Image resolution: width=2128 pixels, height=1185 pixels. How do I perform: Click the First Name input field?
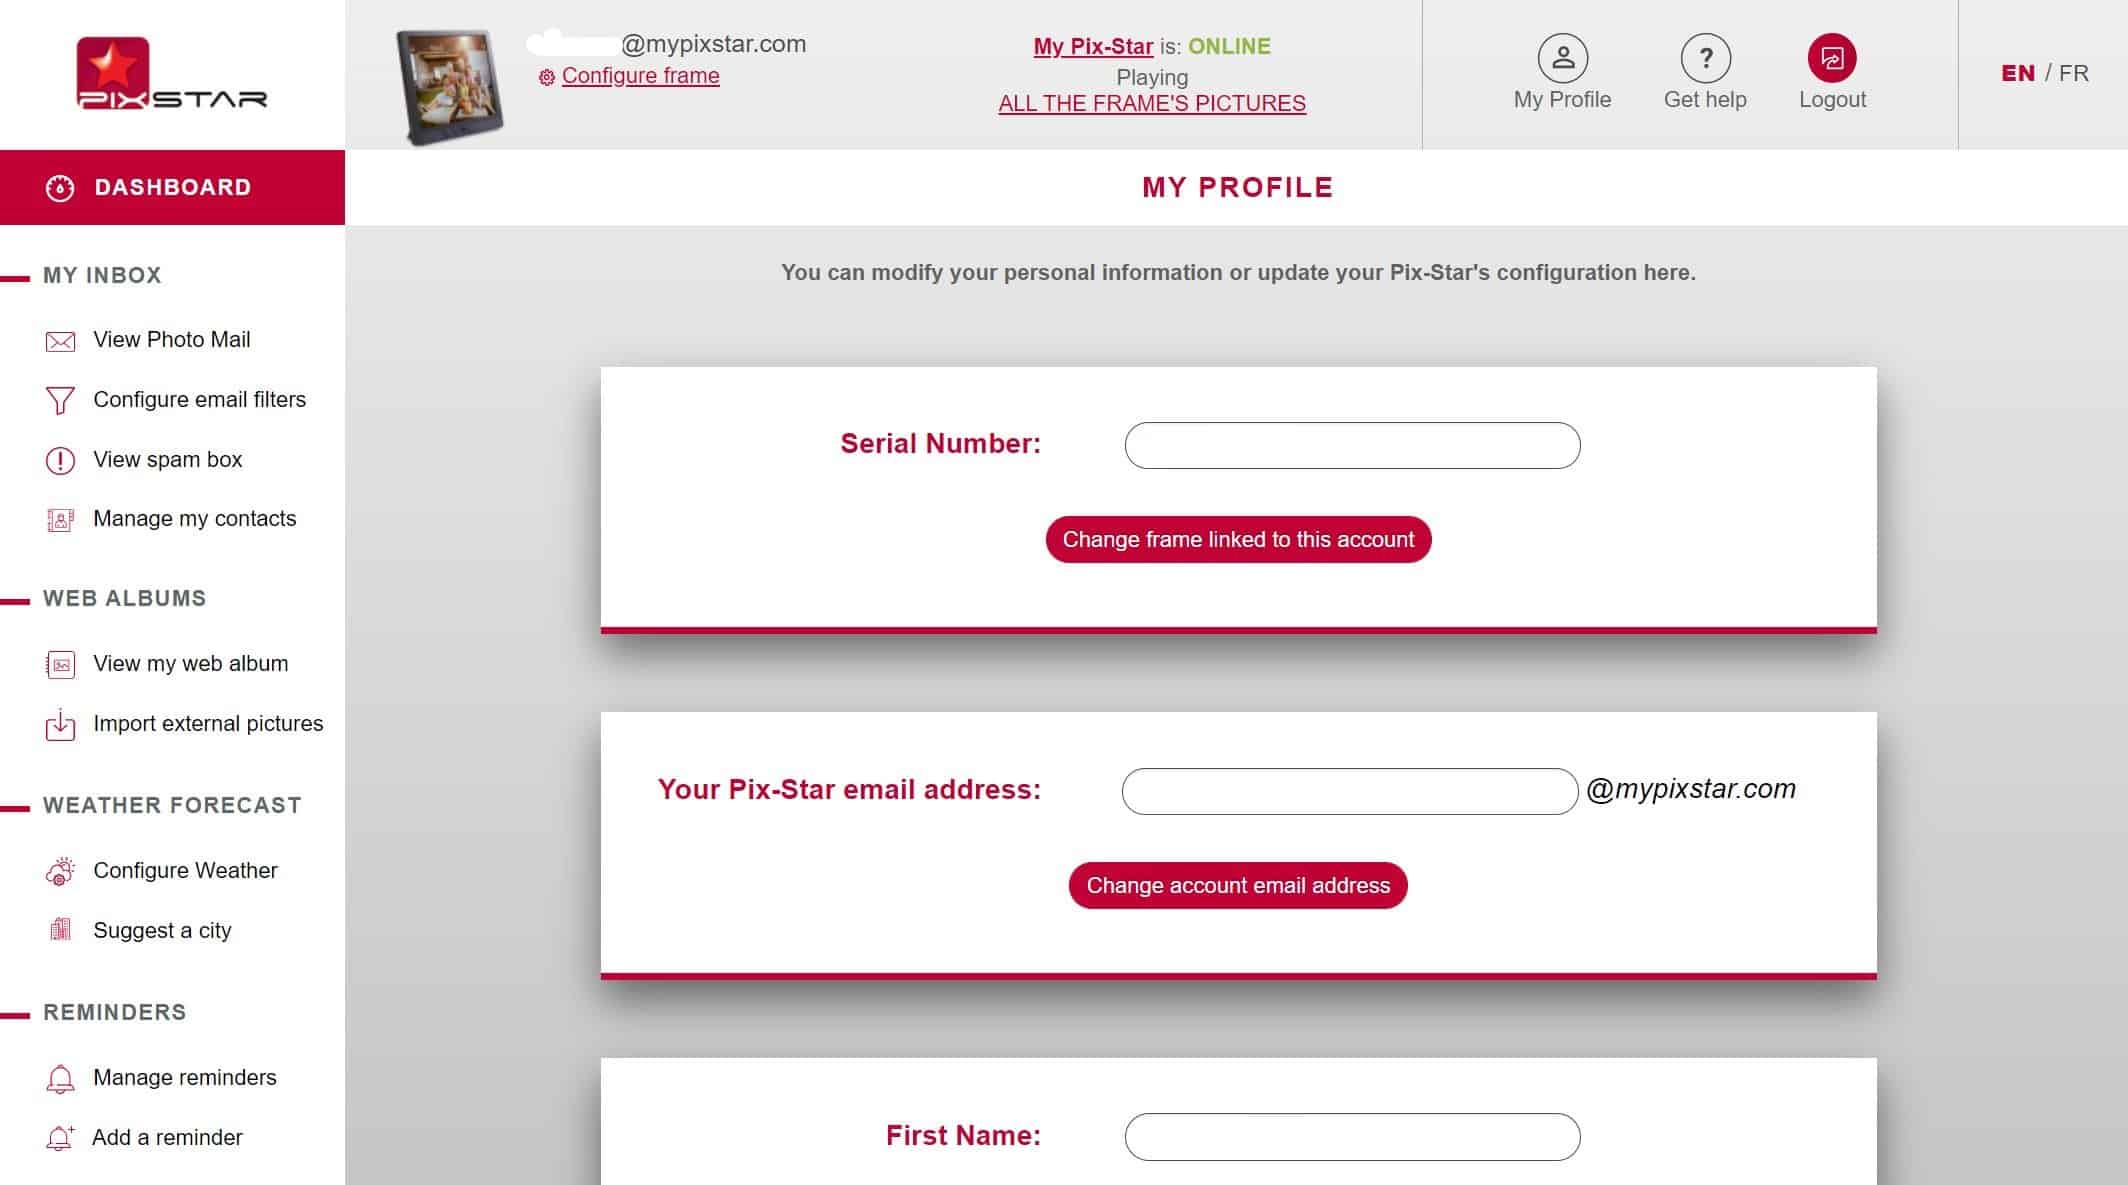(1352, 1135)
